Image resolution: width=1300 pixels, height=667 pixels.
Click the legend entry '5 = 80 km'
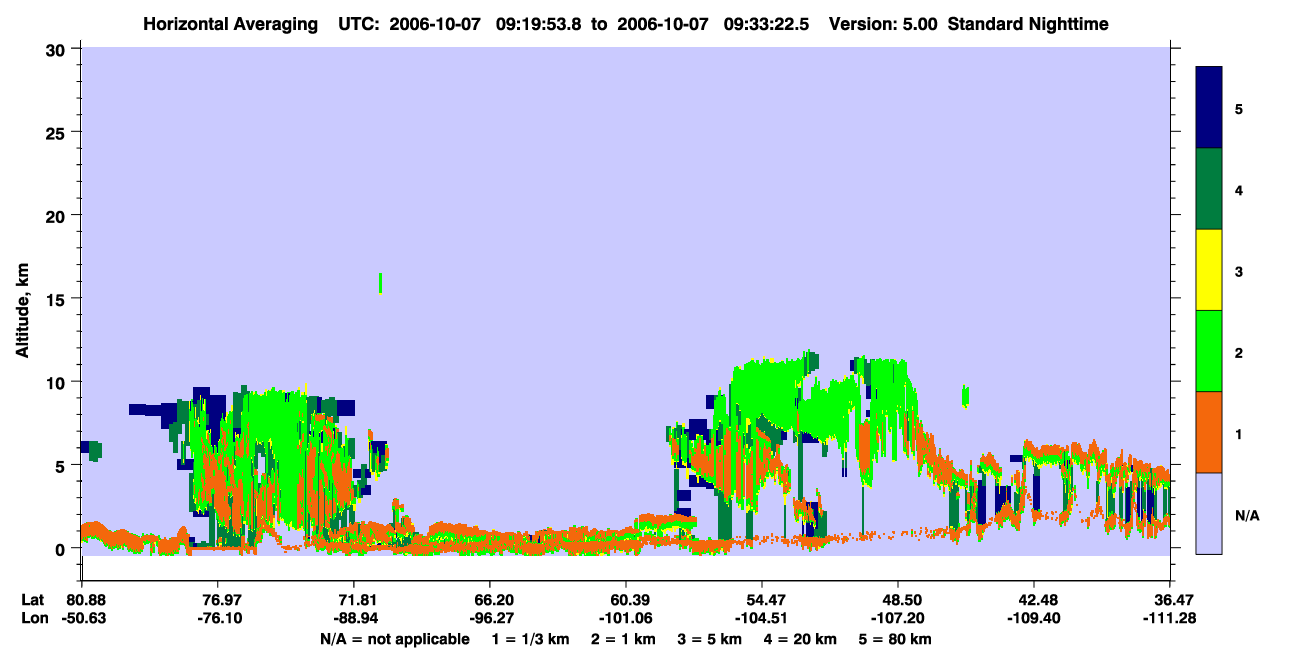click(x=896, y=638)
